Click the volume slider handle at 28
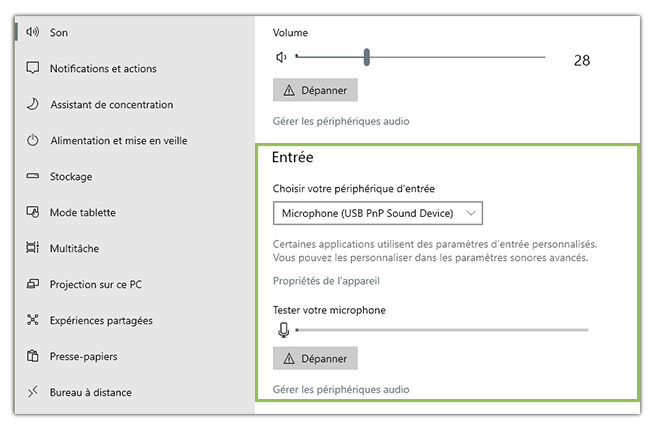Image resolution: width=658 pixels, height=428 pixels. [x=367, y=57]
